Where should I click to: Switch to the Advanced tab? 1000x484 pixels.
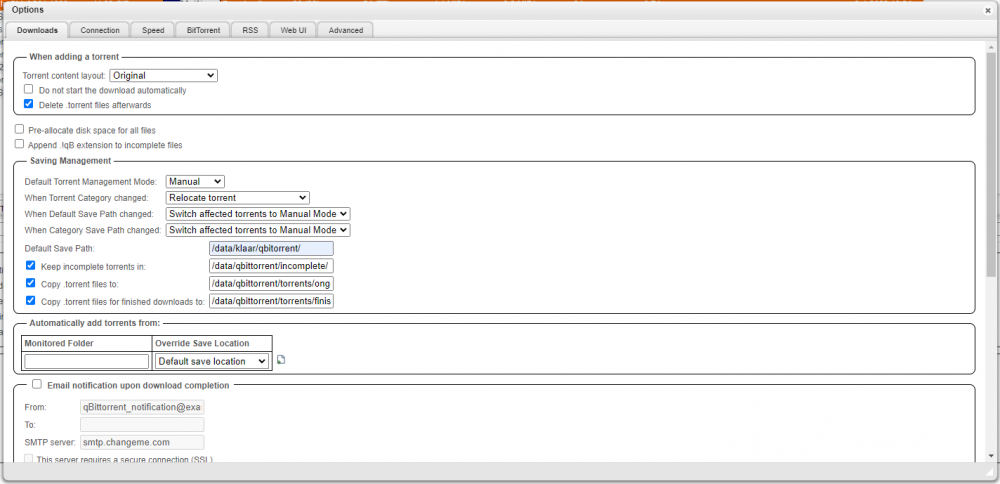(346, 30)
